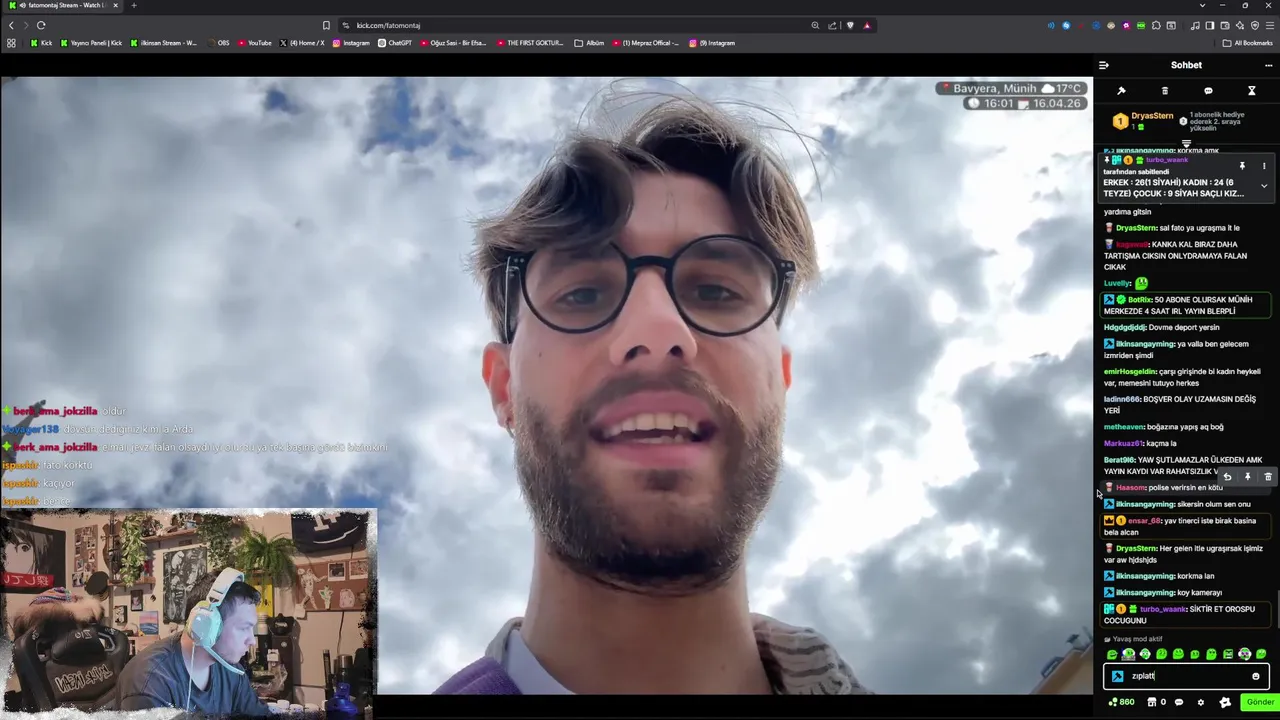The height and width of the screenshot is (720, 1280).
Task: Click the username metheaven in chat
Action: [1124, 427]
